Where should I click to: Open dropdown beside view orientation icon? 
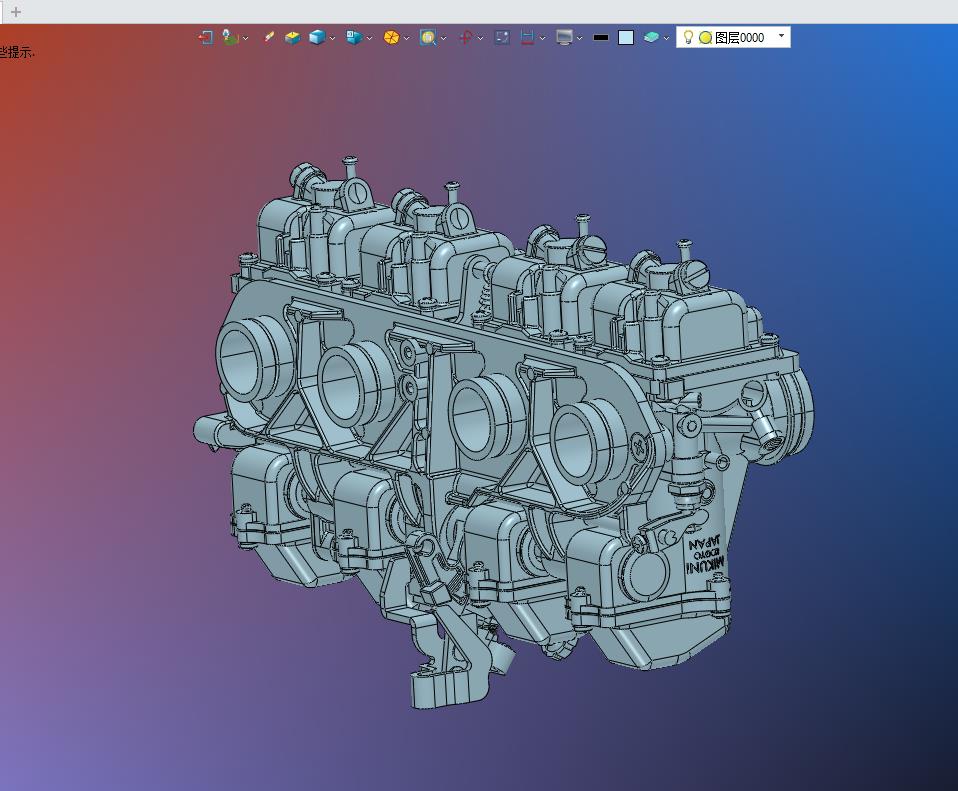point(370,38)
